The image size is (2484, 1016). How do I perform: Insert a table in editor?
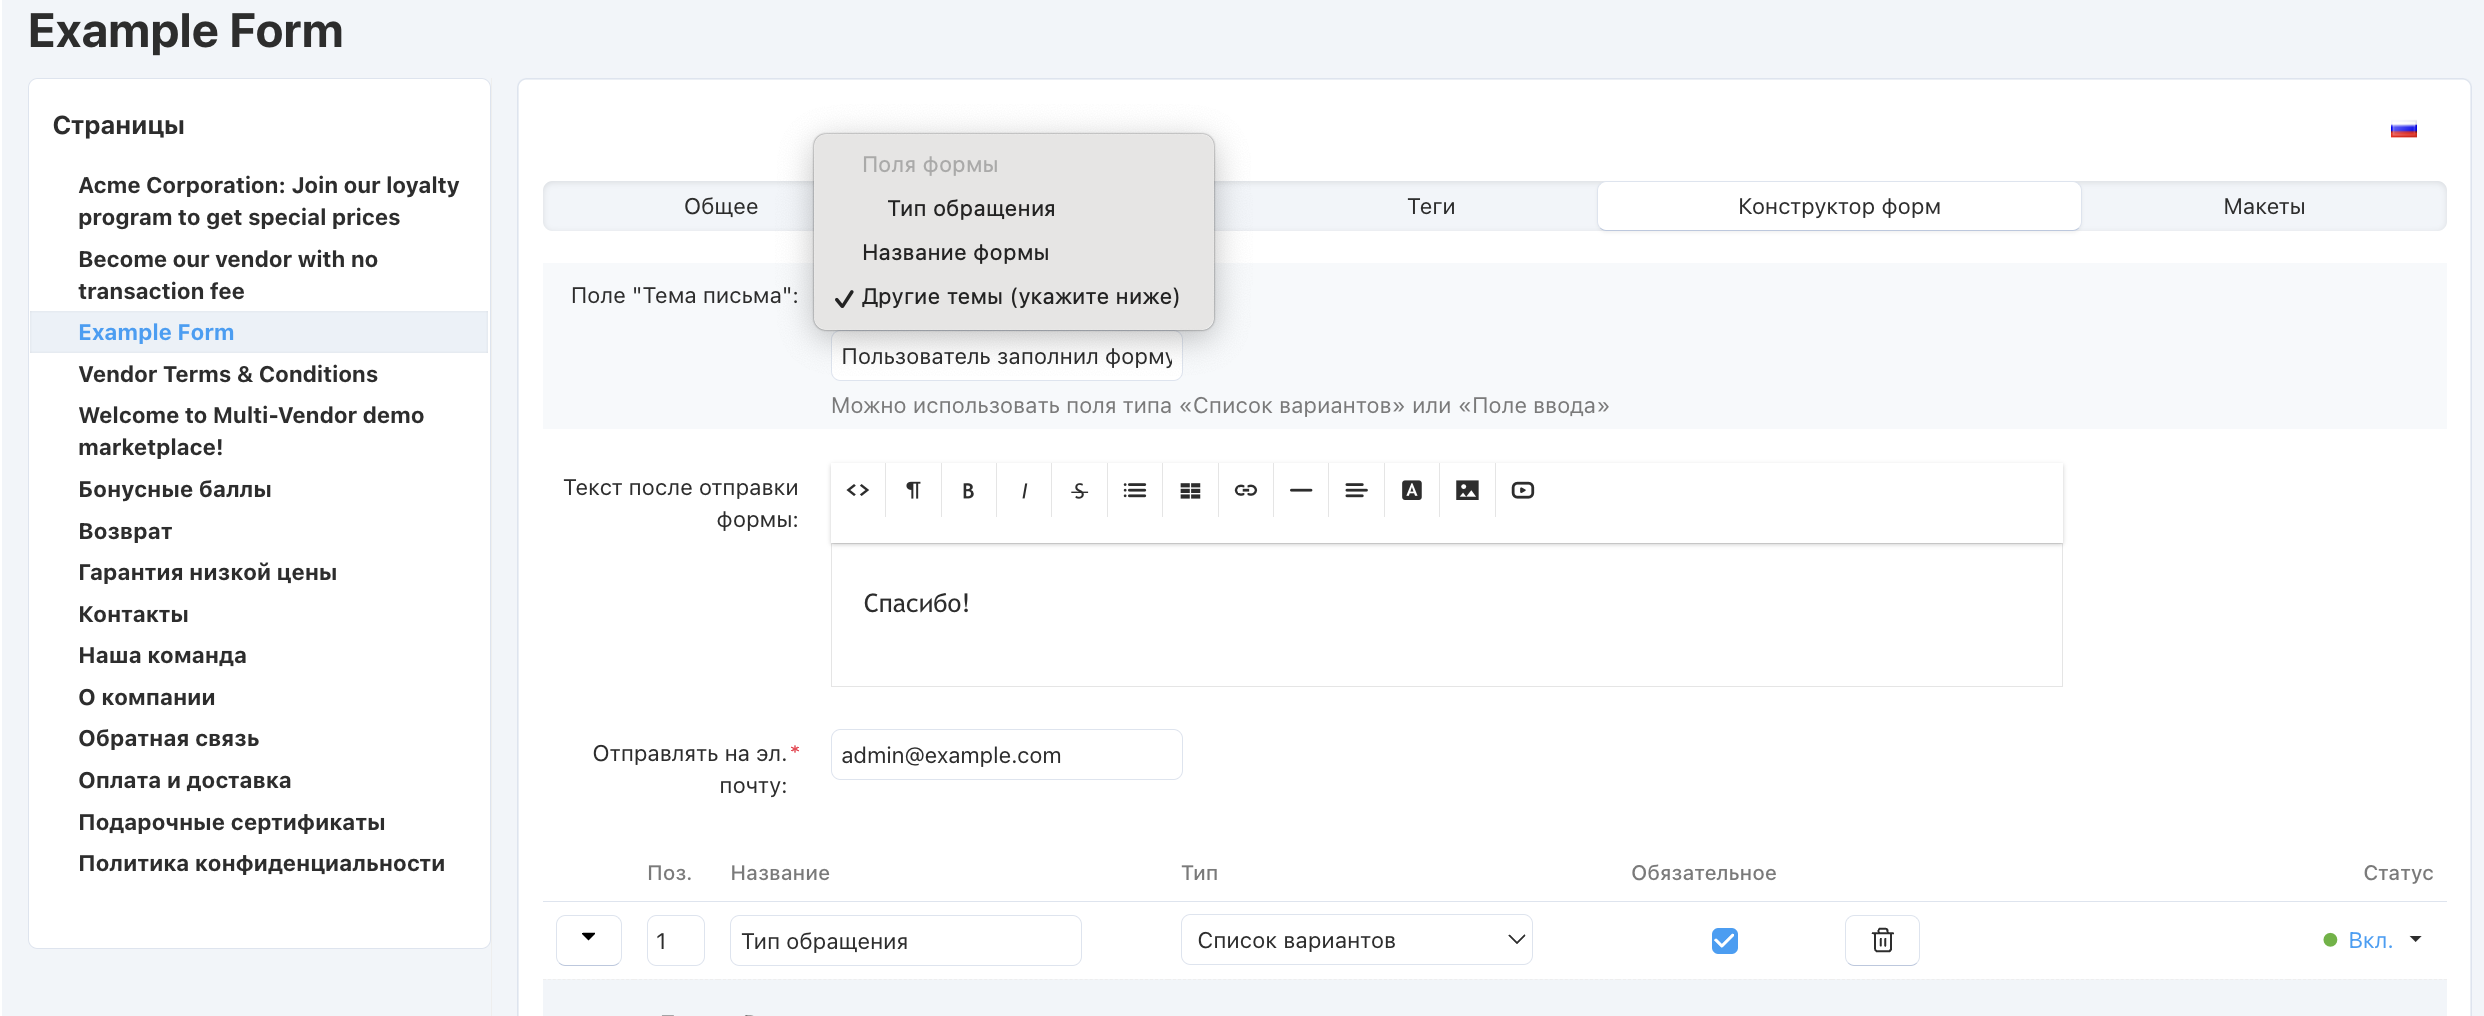click(1190, 490)
